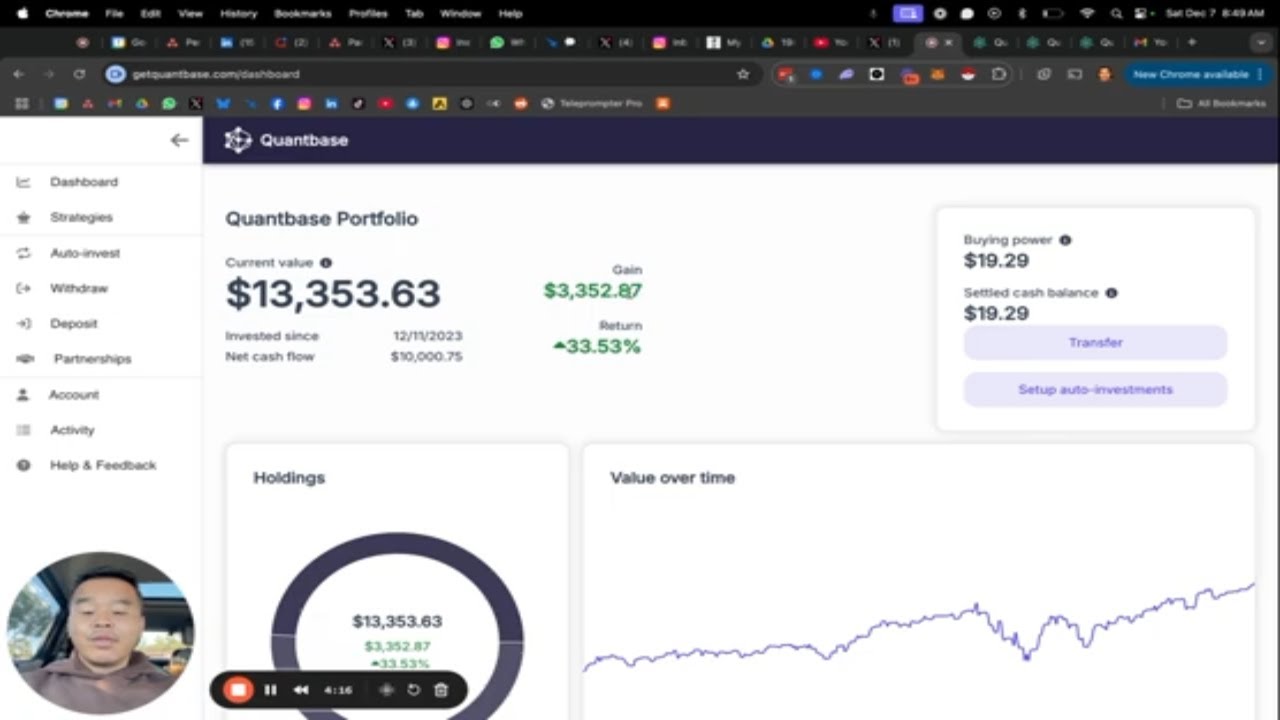Viewport: 1280px width, 720px height.
Task: Delete the recording with trash icon
Action: (441, 689)
